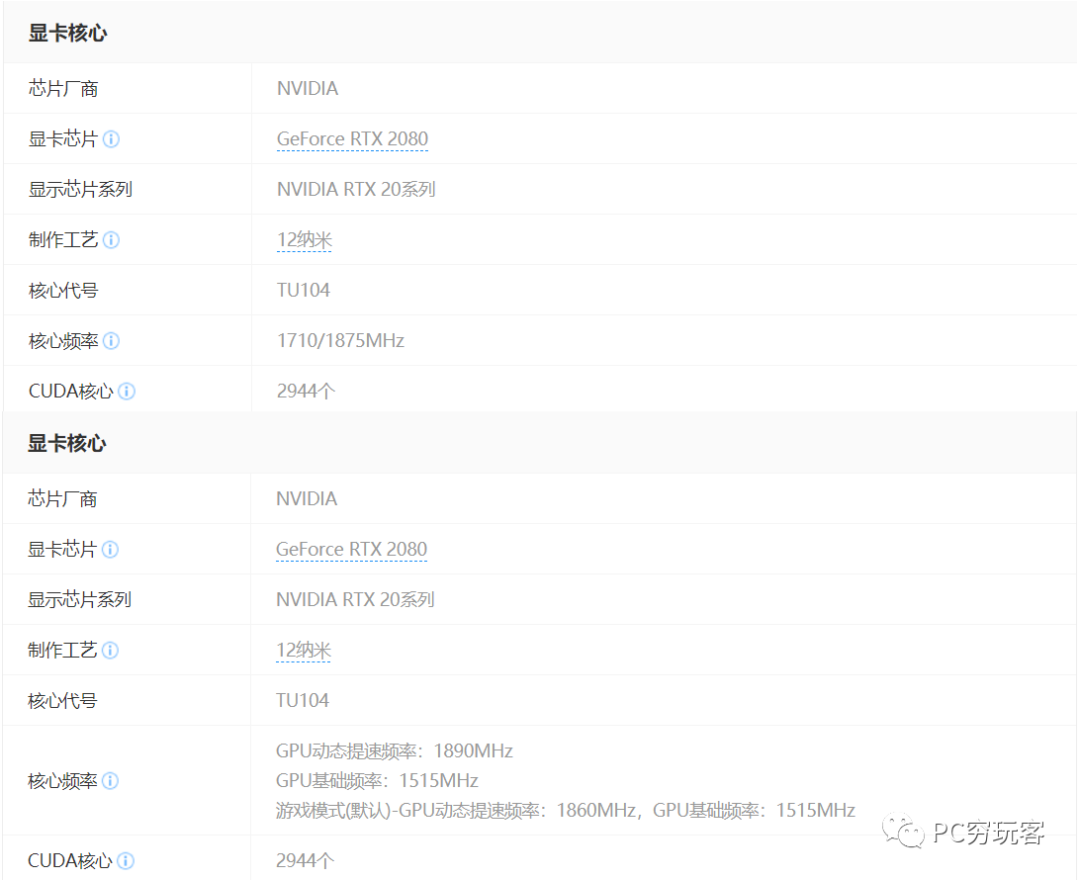
Task: Click NVIDIA RTX 20系列 in lower table
Action: point(355,600)
